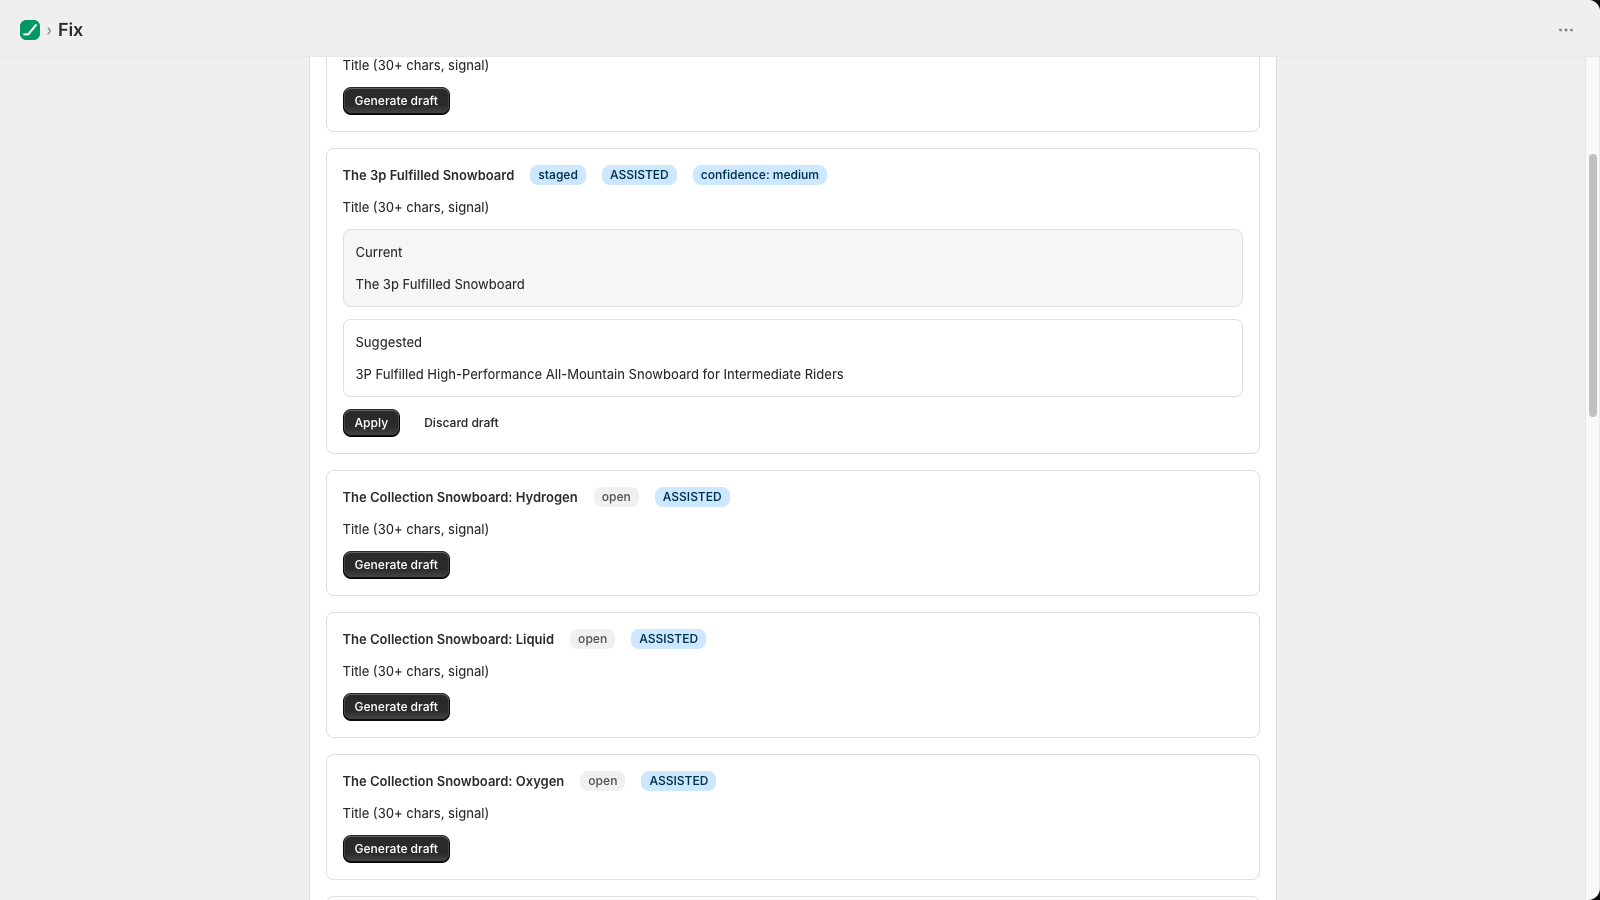Click the Fix breadcrumb title
1600x900 pixels.
(x=70, y=30)
